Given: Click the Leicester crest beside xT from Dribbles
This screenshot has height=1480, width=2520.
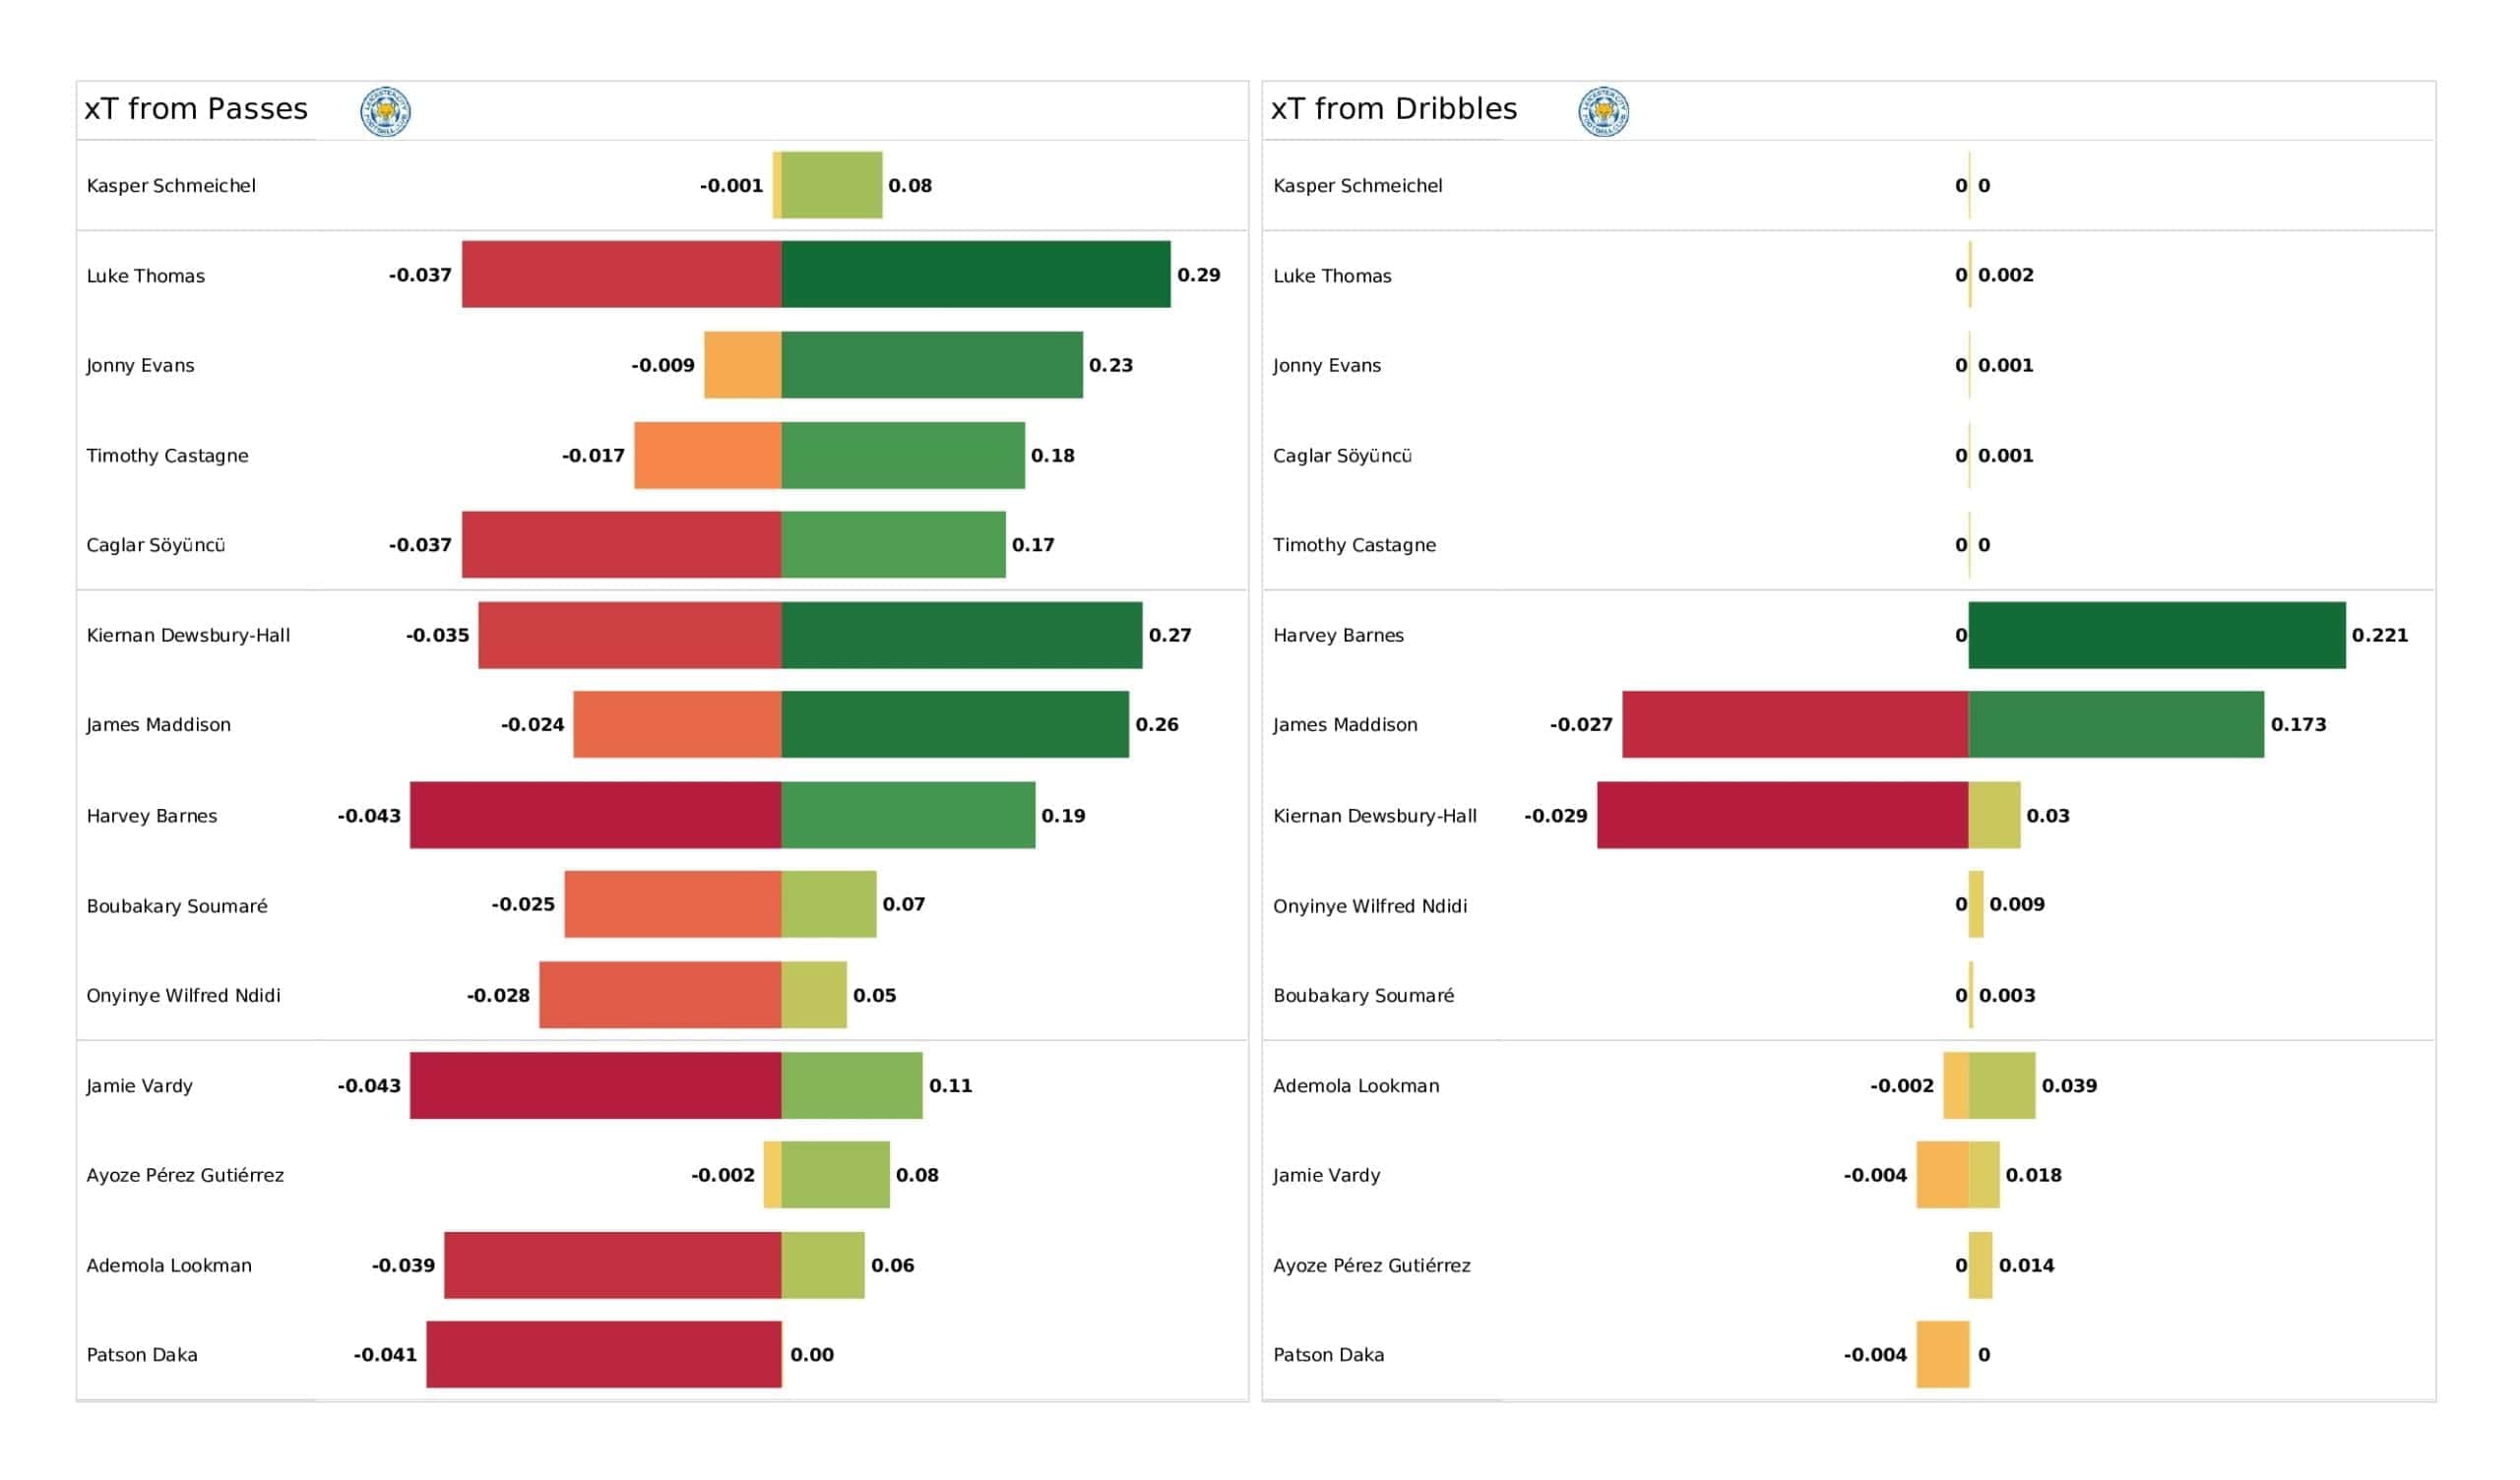Looking at the screenshot, I should tap(1603, 111).
